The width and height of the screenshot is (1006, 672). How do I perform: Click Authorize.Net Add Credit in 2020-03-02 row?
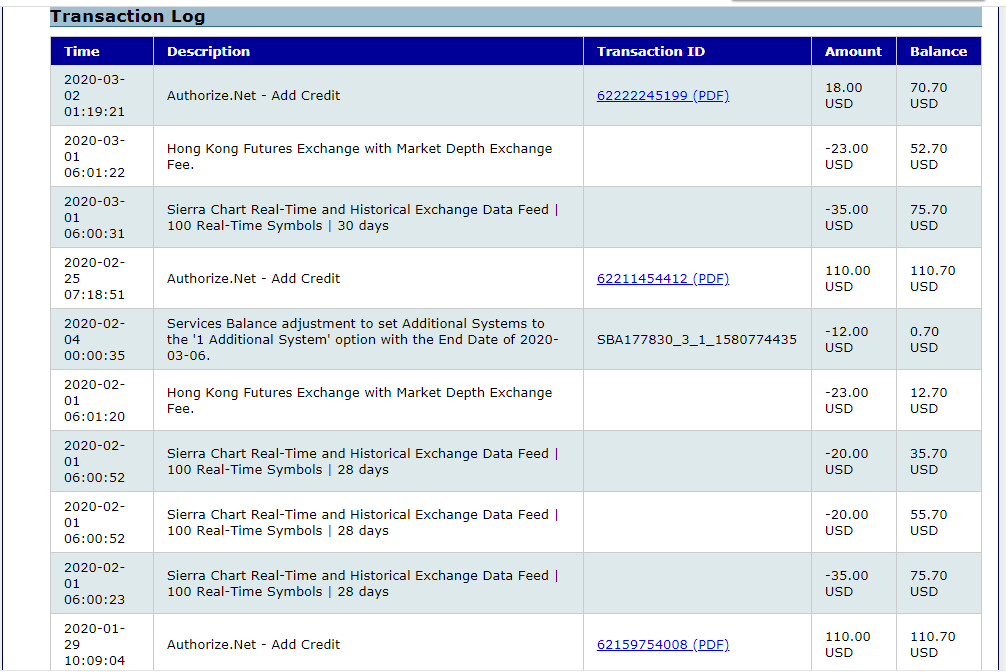[x=253, y=96]
